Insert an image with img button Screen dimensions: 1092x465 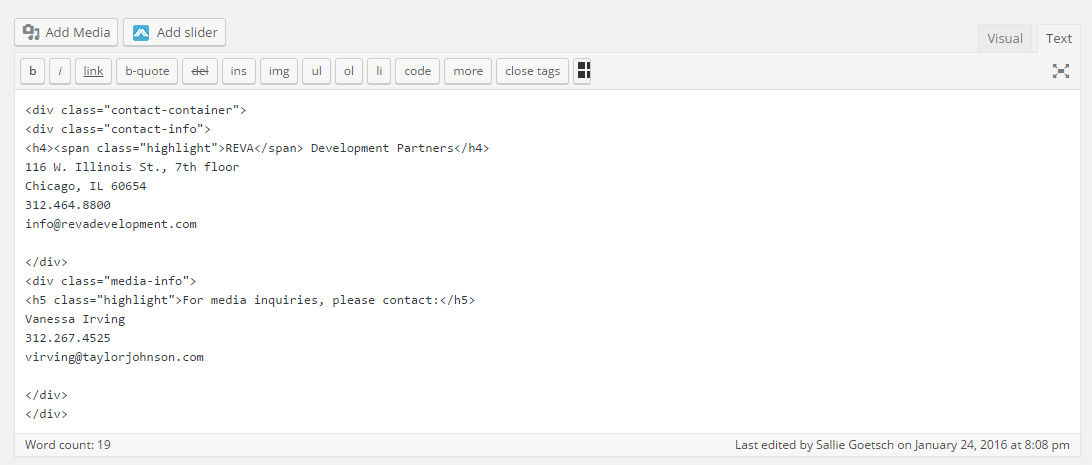pyautogui.click(x=279, y=71)
